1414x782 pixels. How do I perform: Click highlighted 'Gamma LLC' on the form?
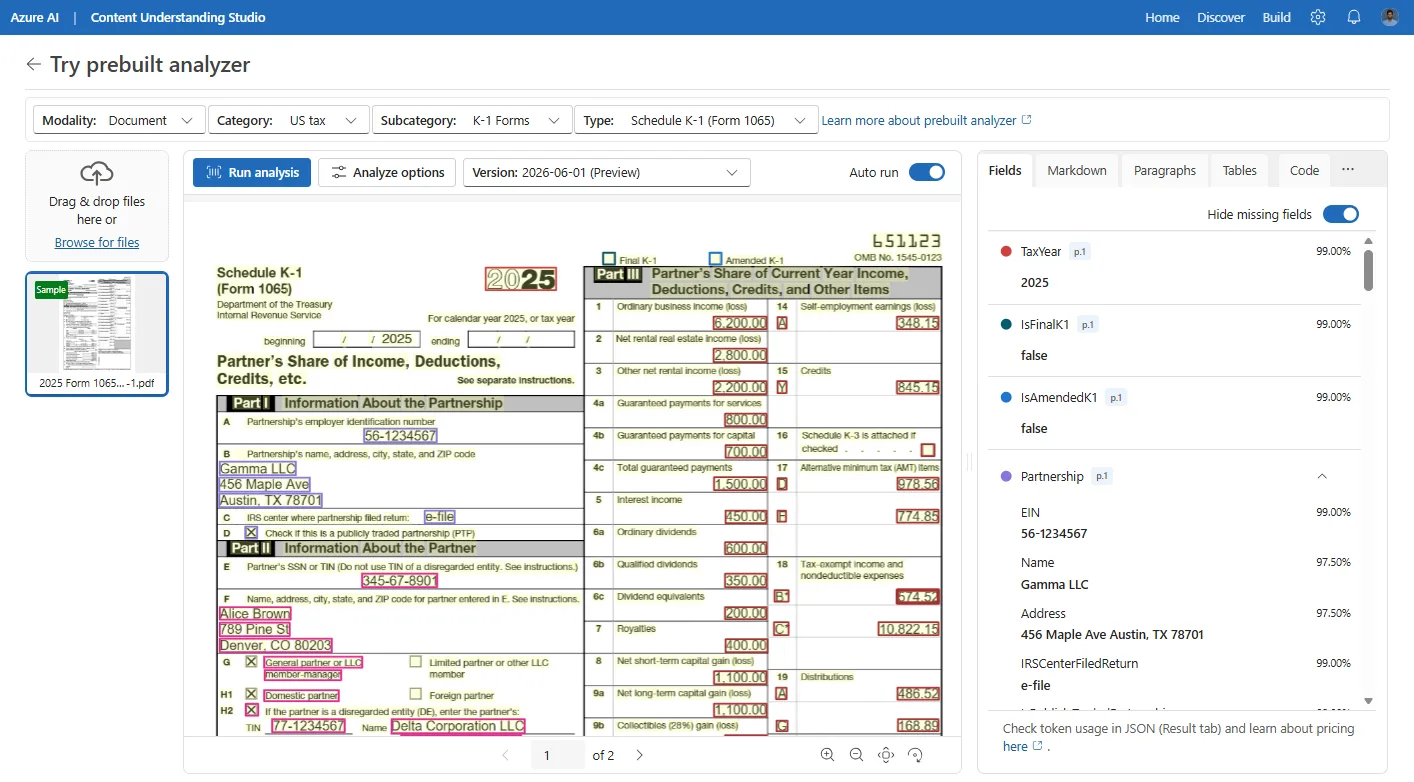[258, 468]
